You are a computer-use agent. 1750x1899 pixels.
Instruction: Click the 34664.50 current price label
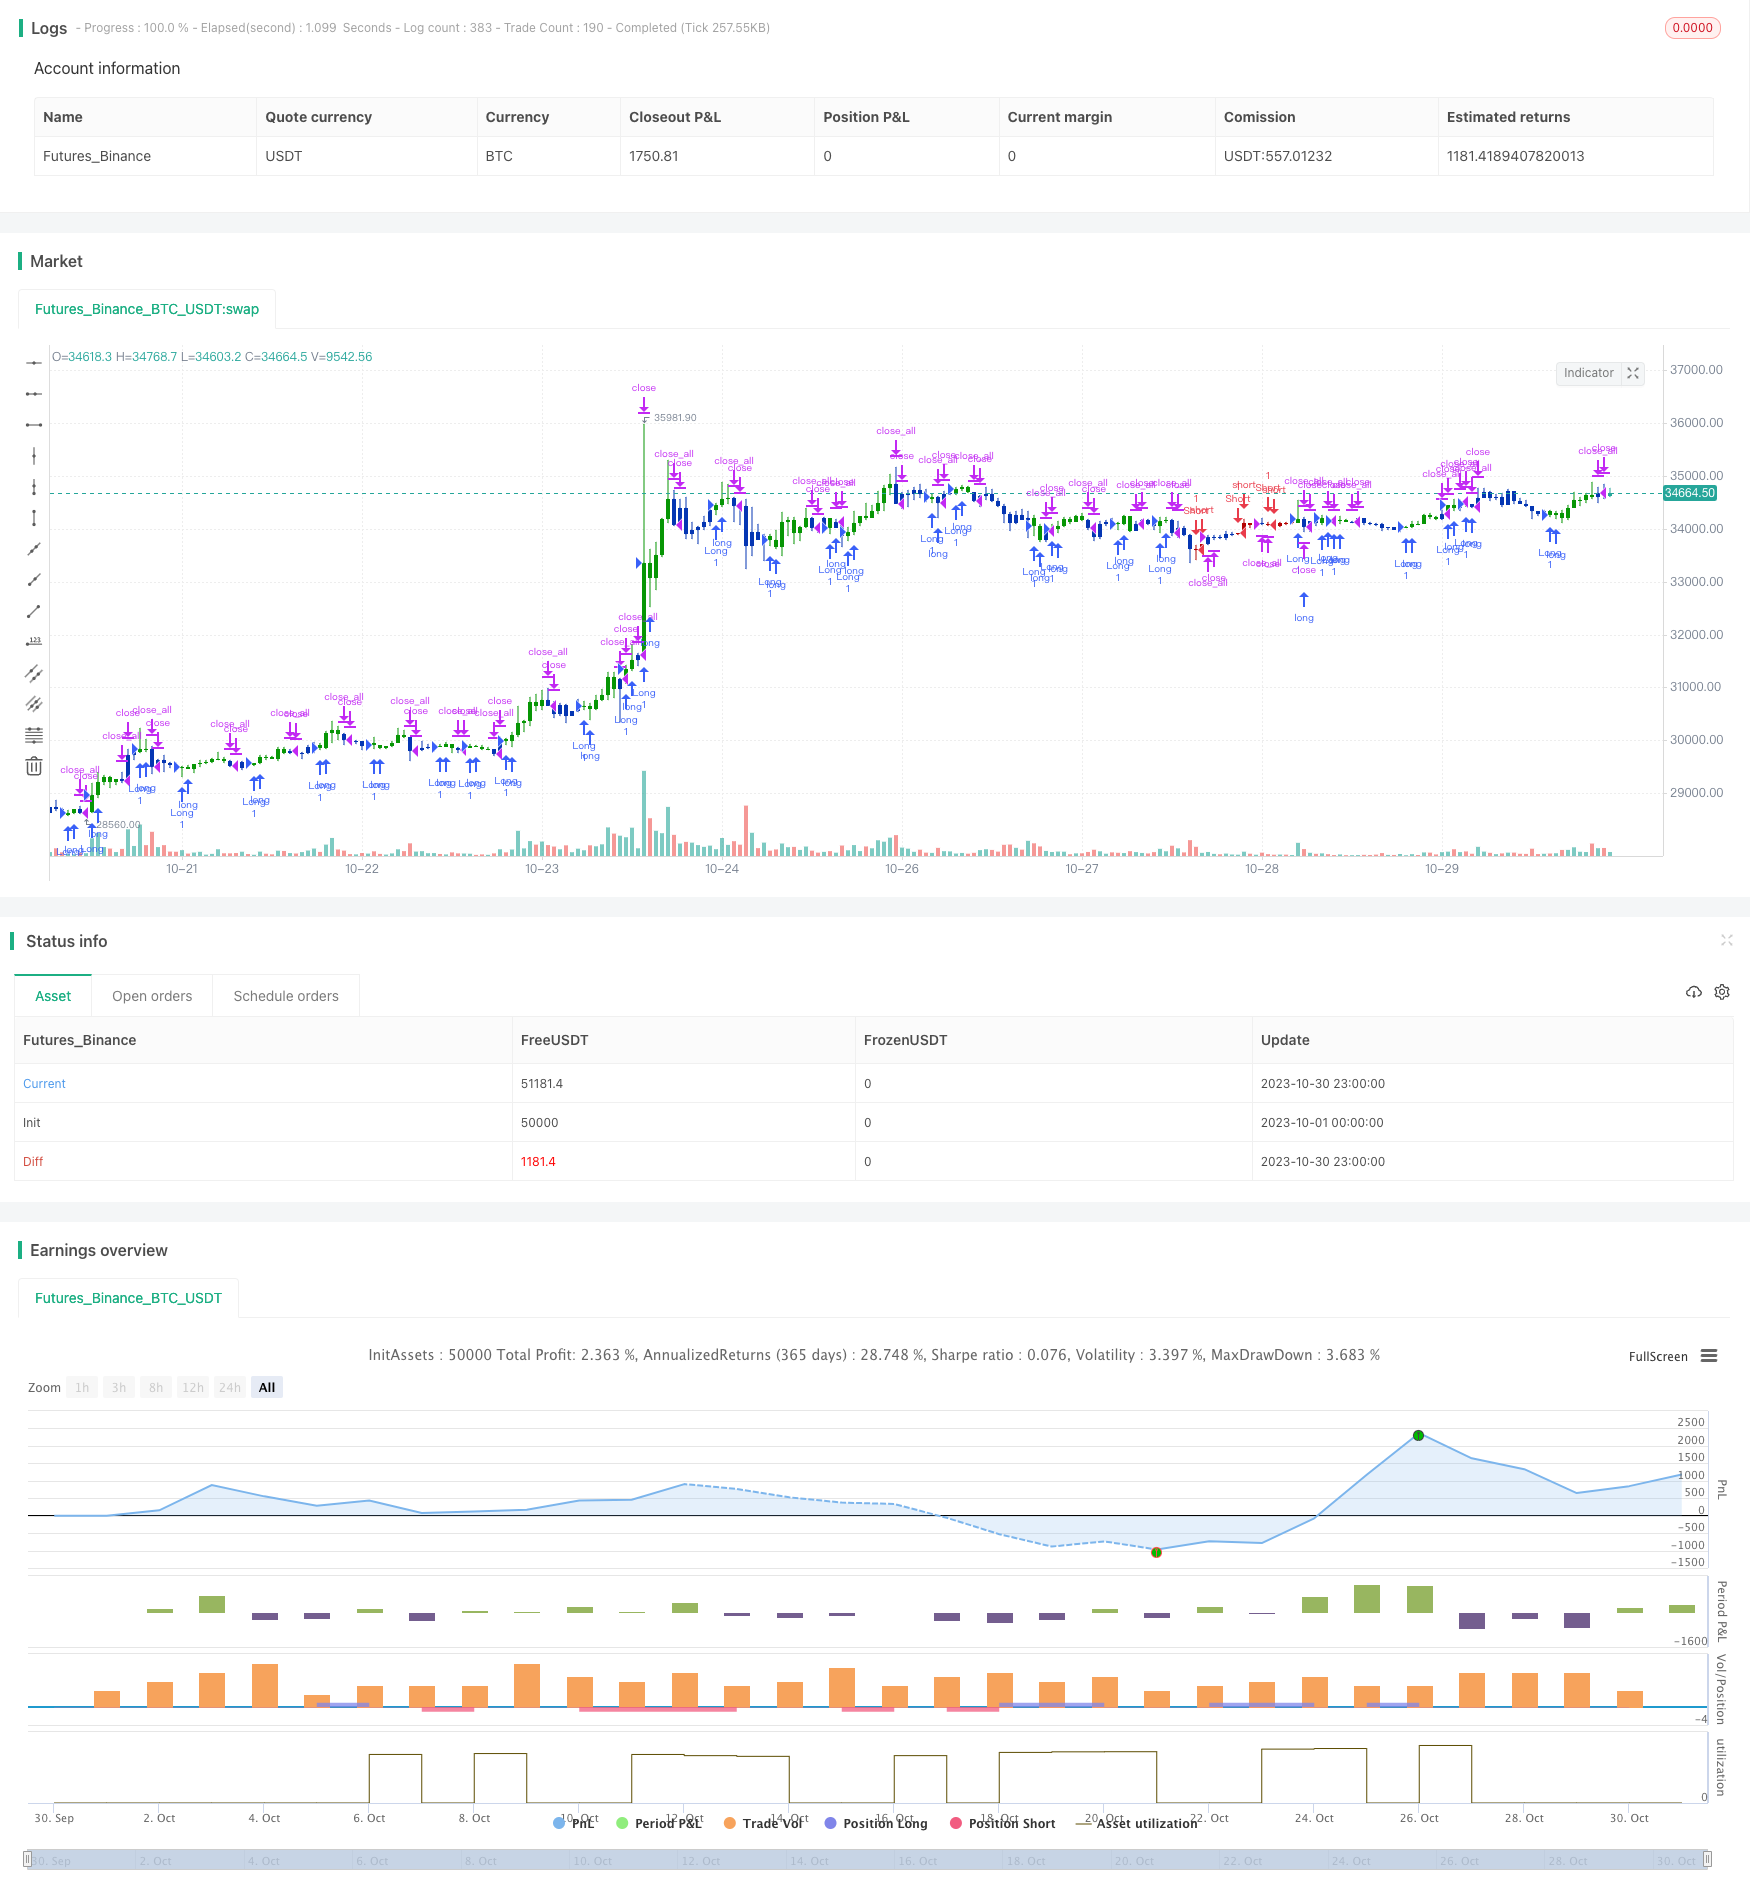click(x=1689, y=493)
